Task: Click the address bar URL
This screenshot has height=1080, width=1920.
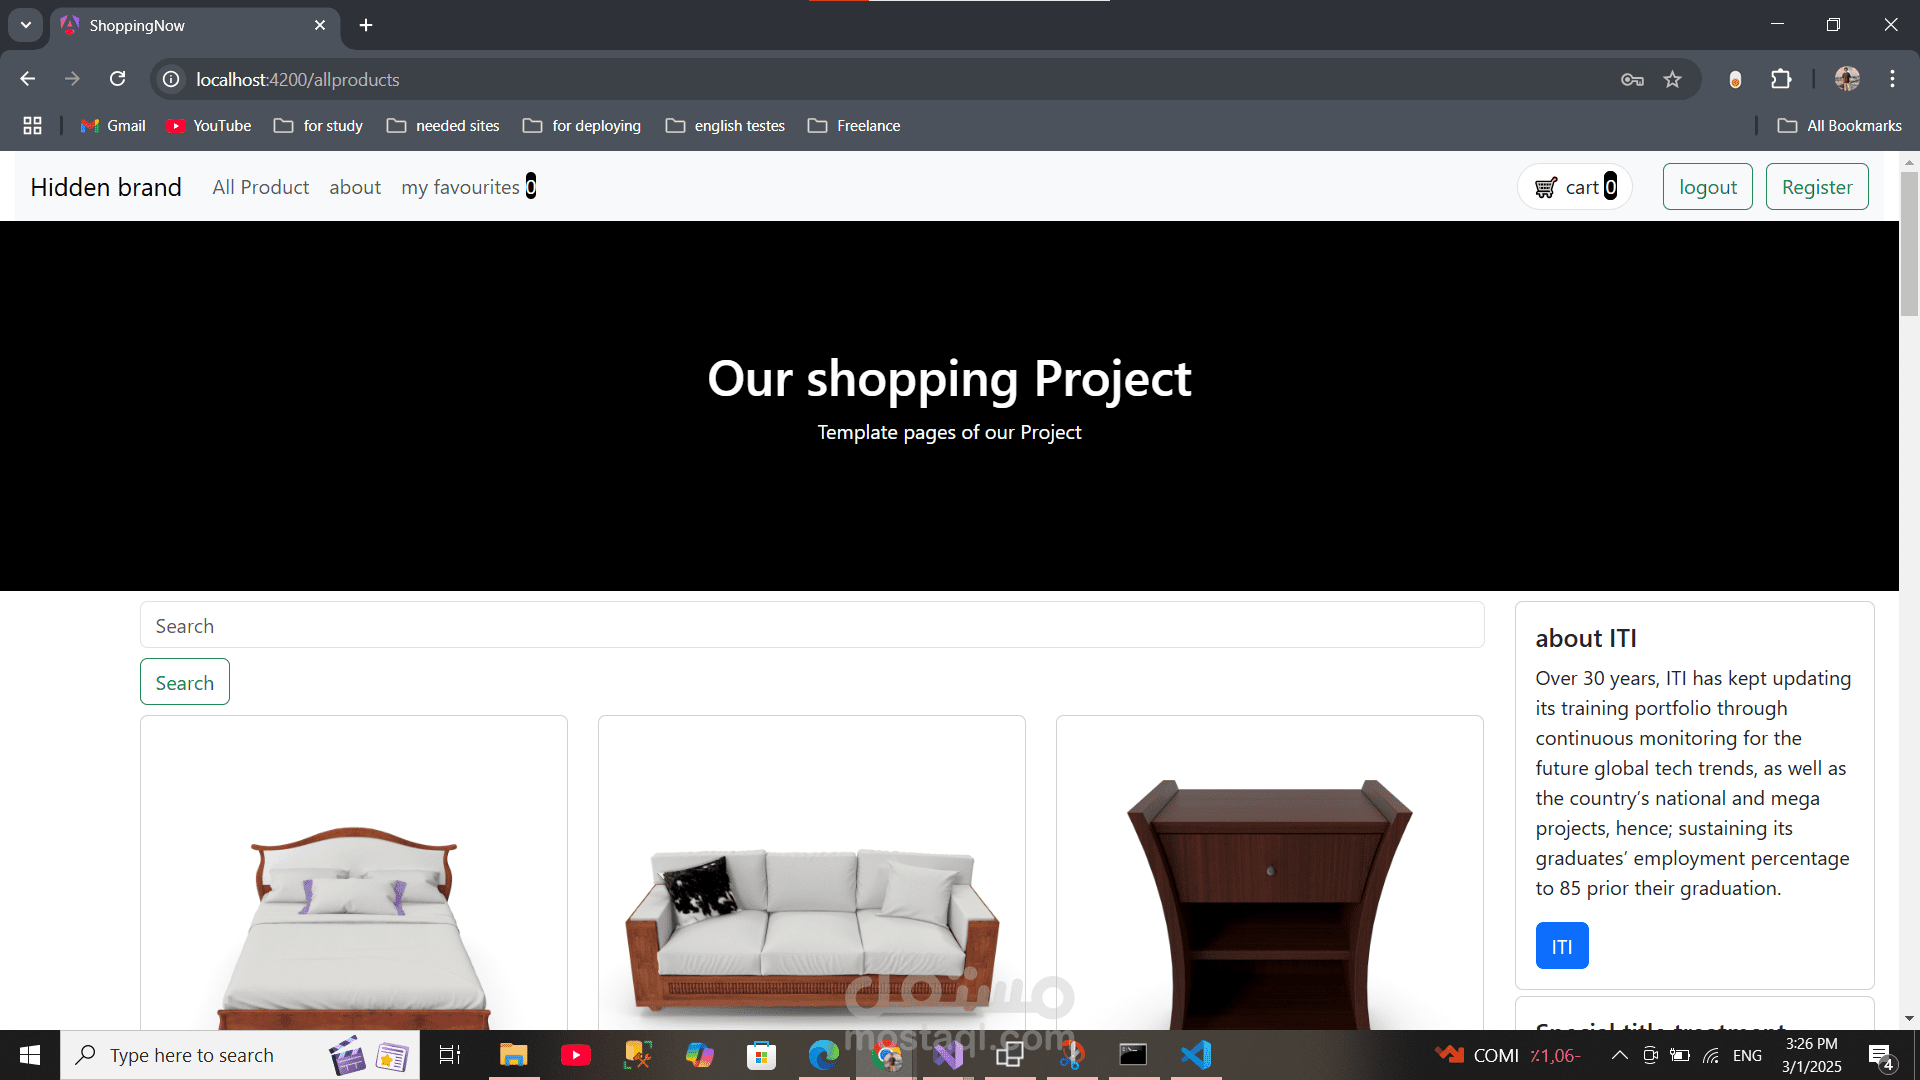Action: pyautogui.click(x=298, y=79)
